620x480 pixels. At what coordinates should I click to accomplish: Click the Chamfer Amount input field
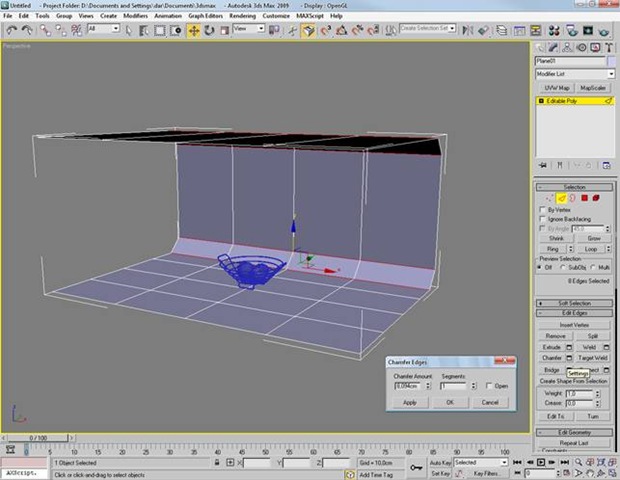pyautogui.click(x=406, y=385)
